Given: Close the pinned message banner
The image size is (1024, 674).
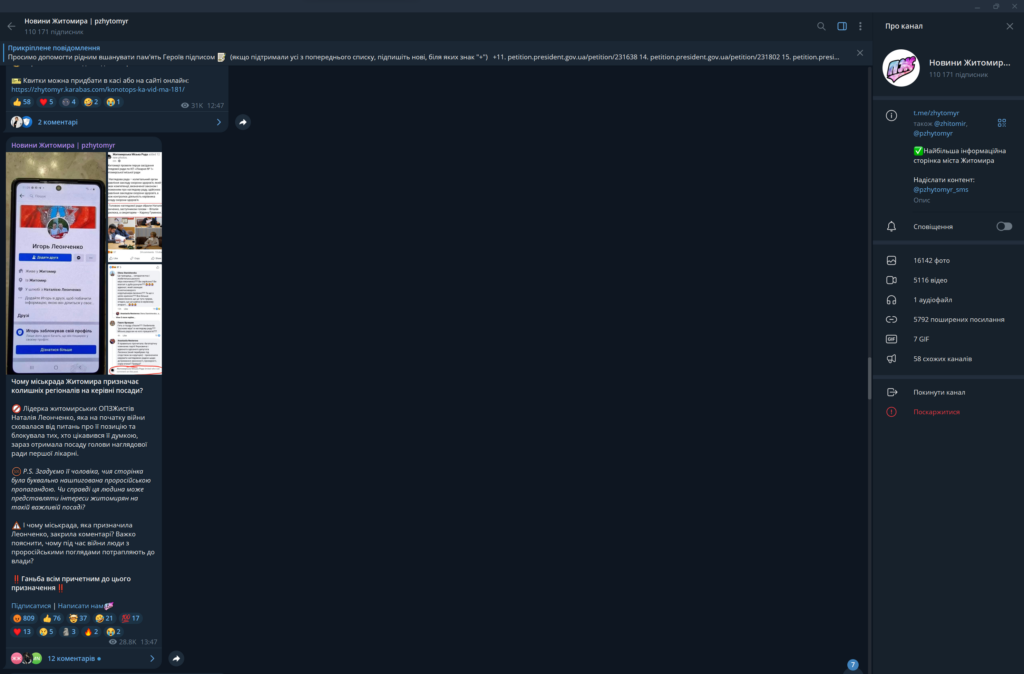Looking at the screenshot, I should tap(860, 52).
